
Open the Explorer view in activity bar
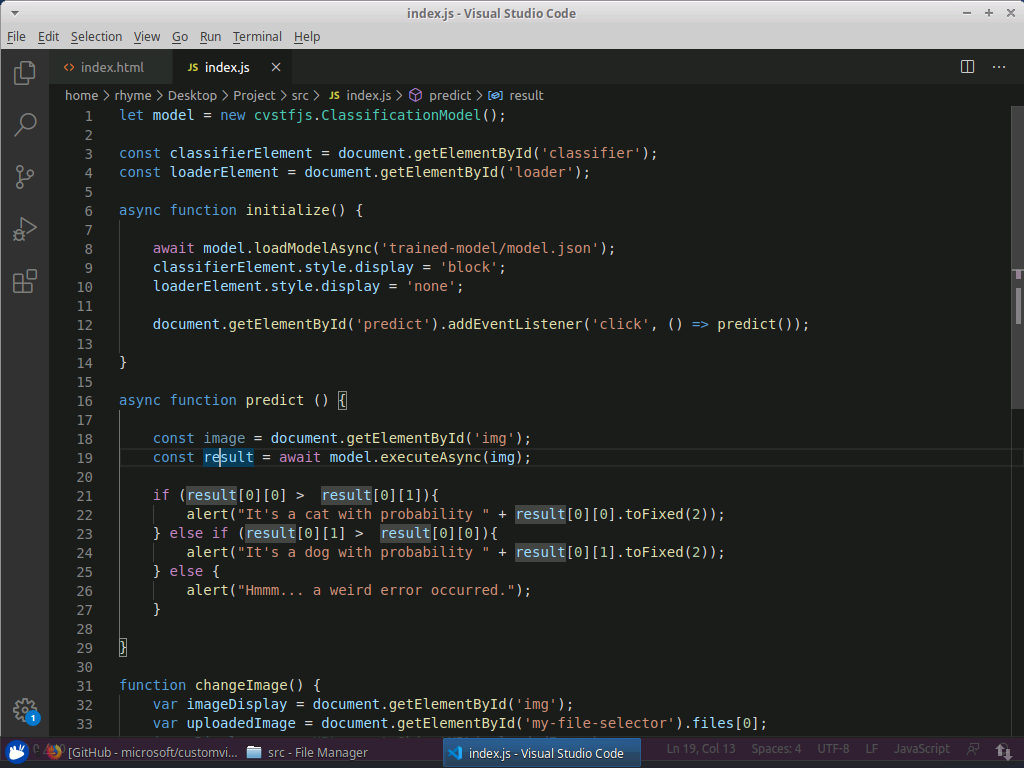25,72
